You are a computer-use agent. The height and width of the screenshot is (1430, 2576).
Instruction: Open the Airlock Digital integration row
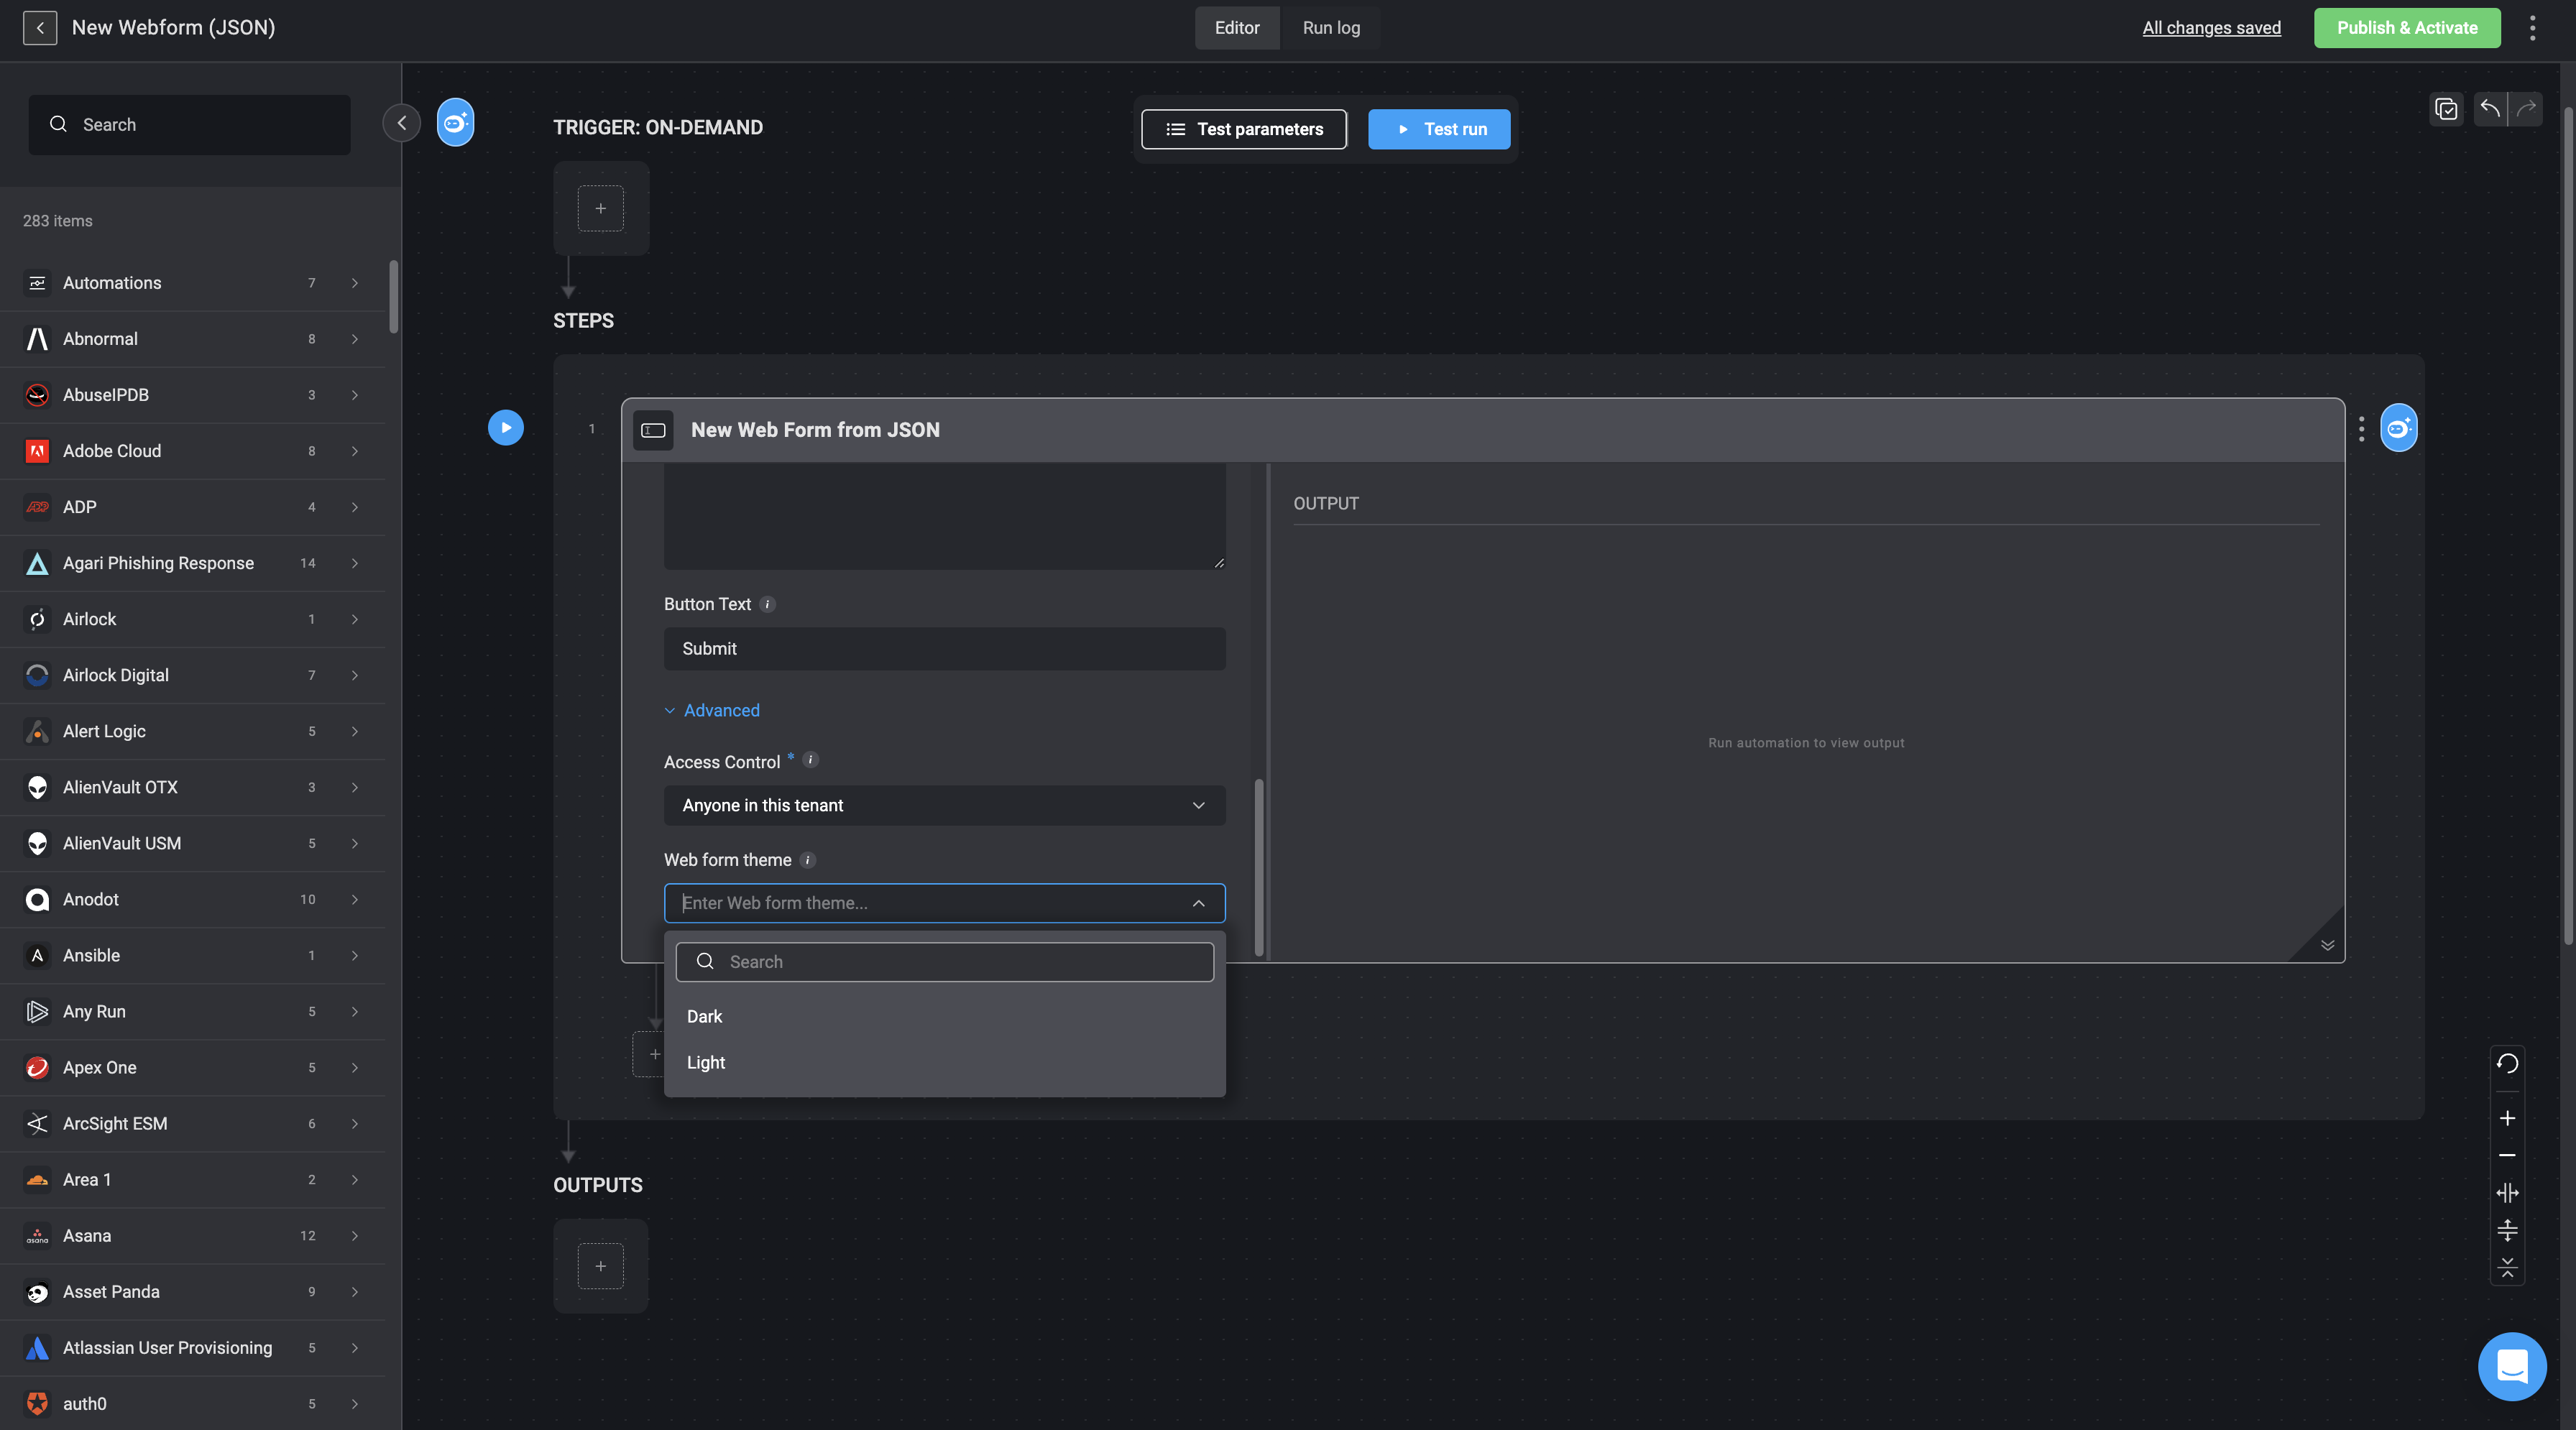(x=192, y=675)
